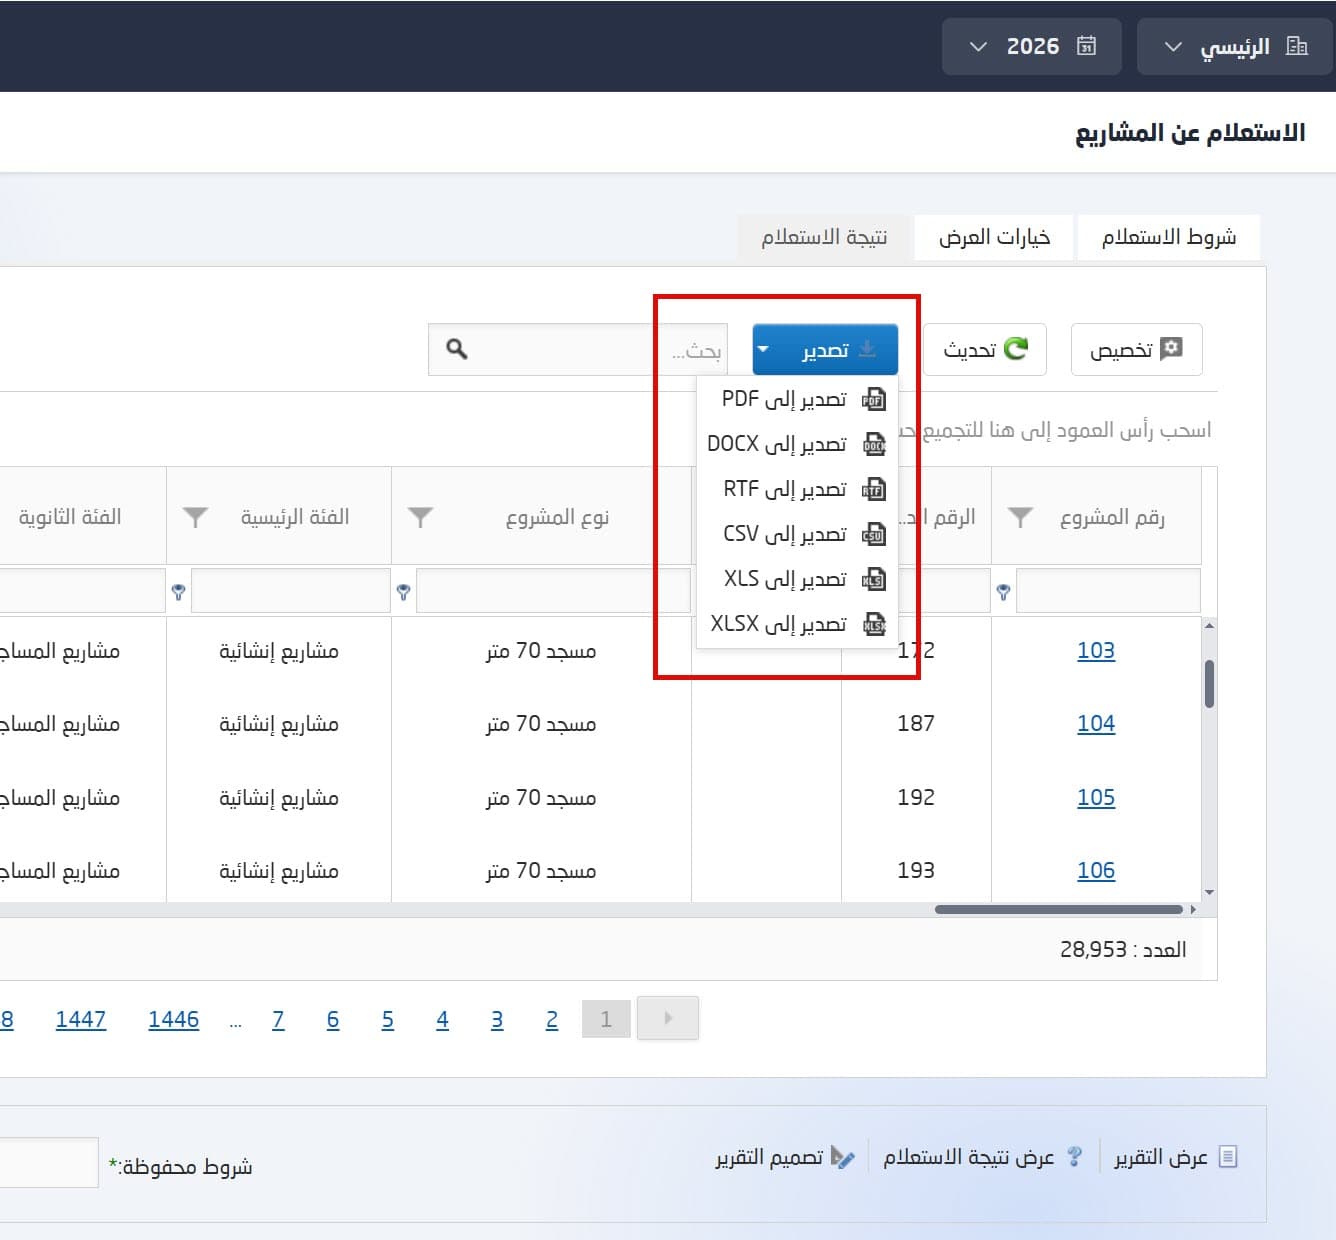1336x1240 pixels.
Task: Click filter-row operator icon under الفئة الرئيسية
Action: pos(178,592)
